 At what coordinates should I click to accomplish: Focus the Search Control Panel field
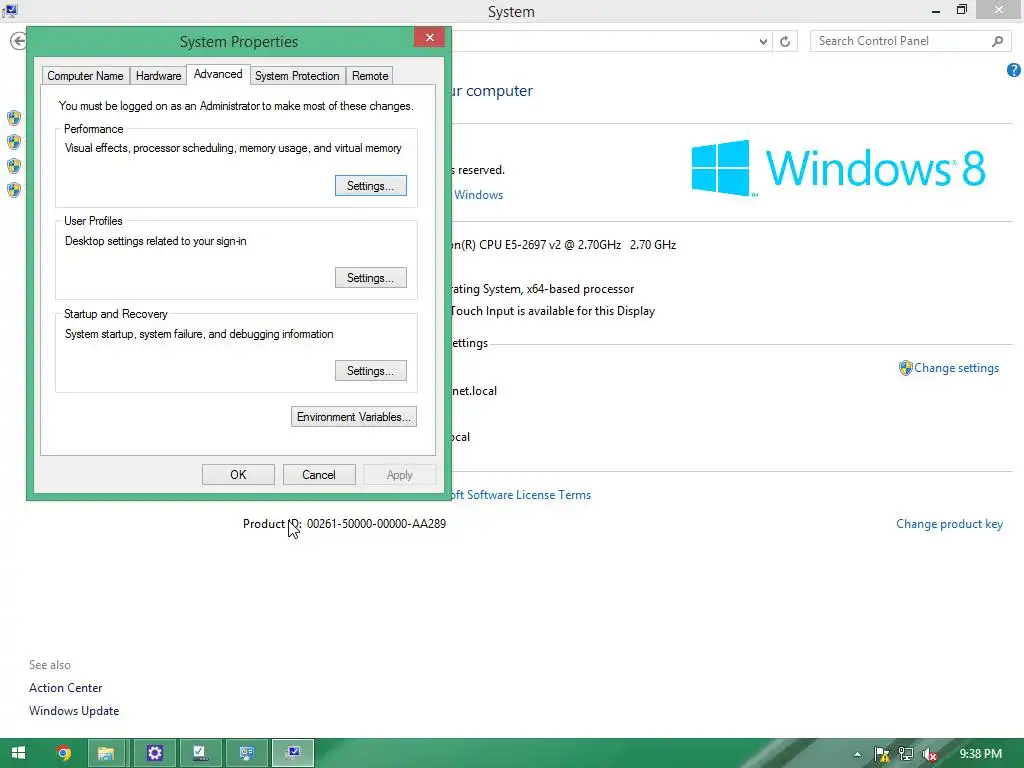(x=910, y=40)
